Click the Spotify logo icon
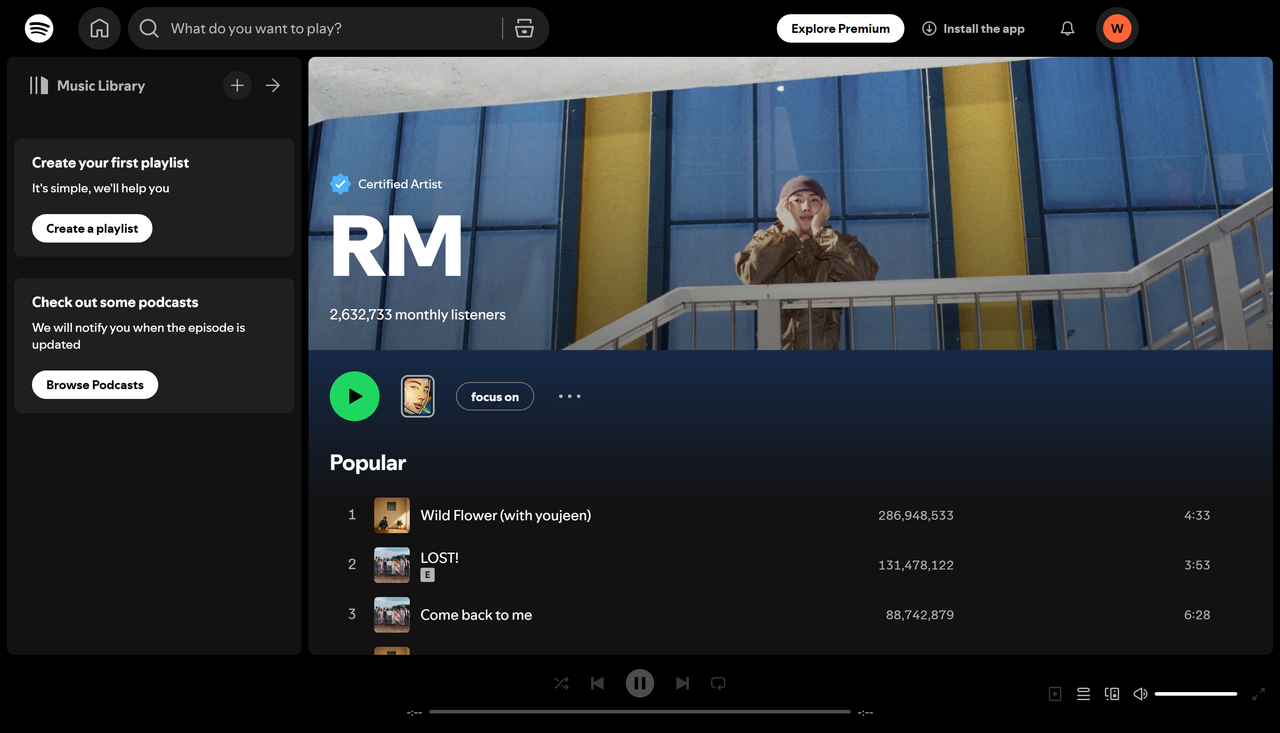 (x=39, y=29)
